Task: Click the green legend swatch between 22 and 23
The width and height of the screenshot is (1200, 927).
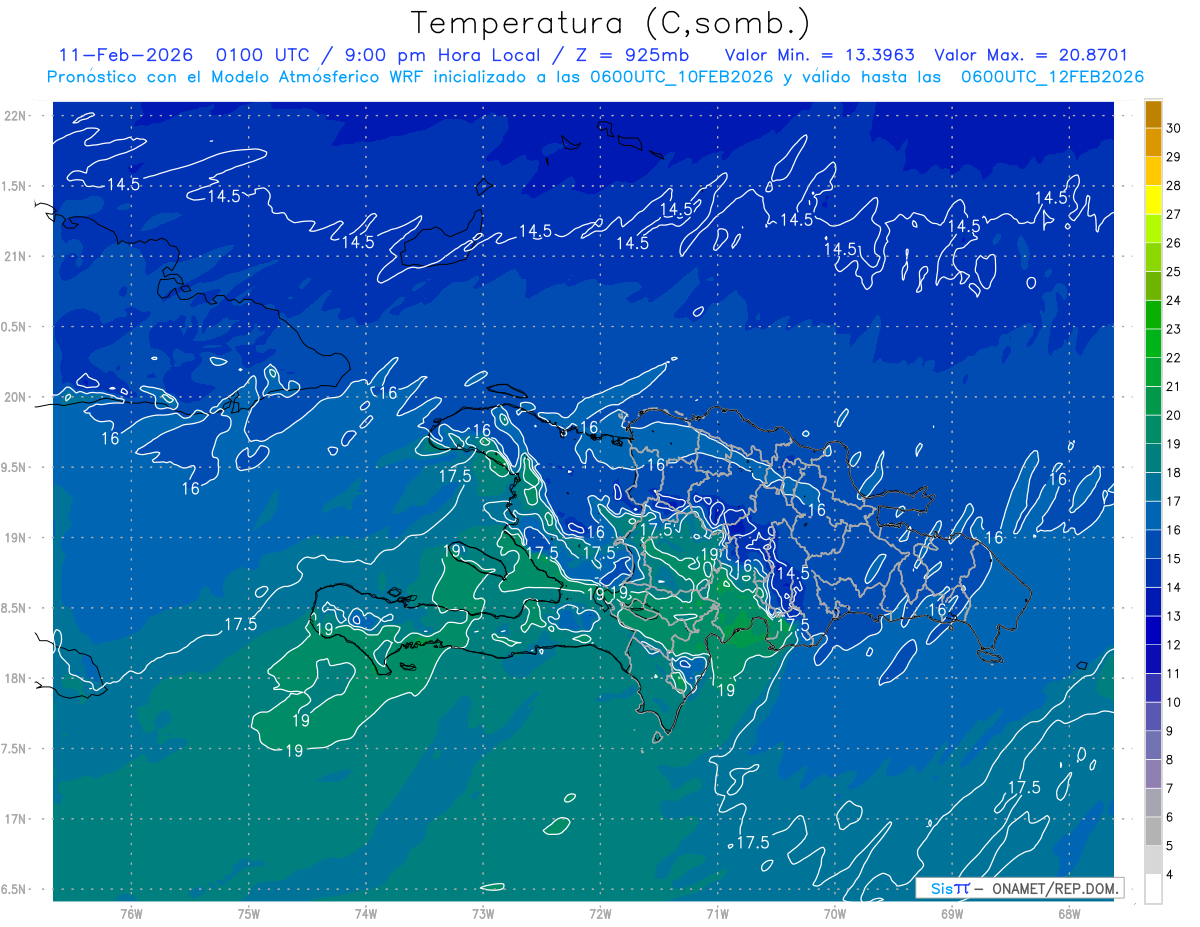Action: click(1153, 344)
